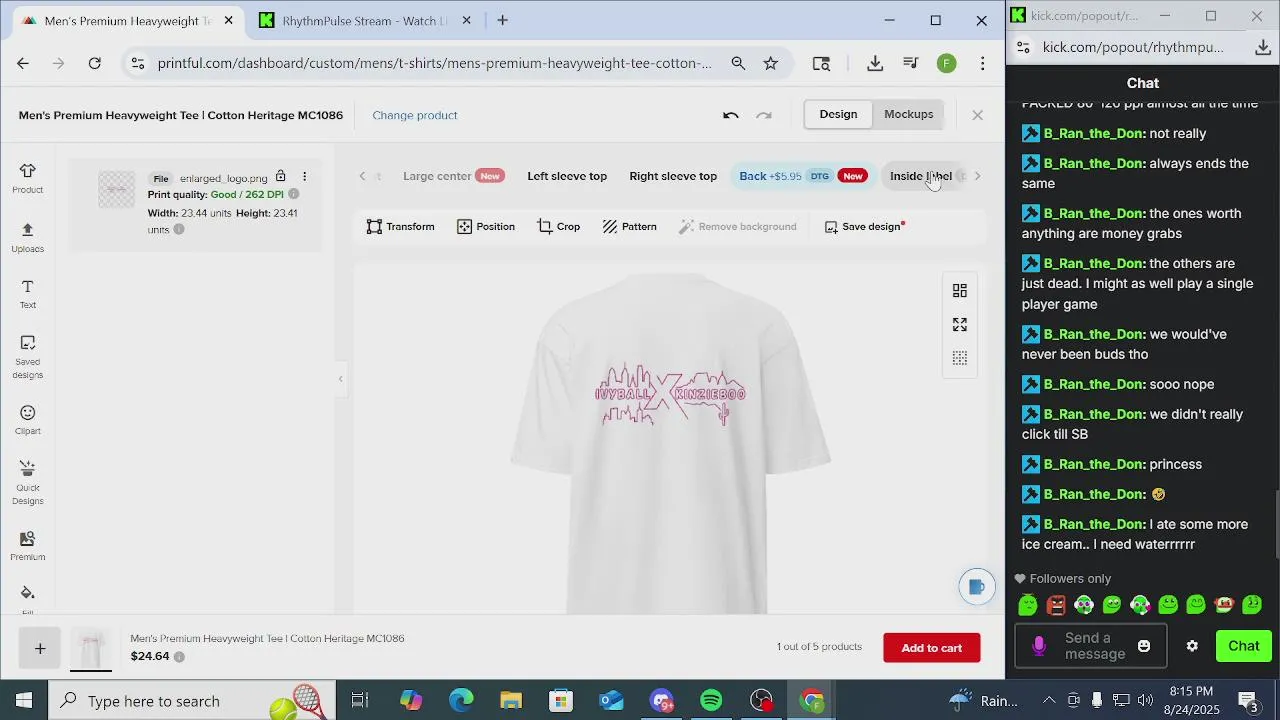Open Quick Designs panel
The height and width of the screenshot is (720, 1280).
[27, 482]
